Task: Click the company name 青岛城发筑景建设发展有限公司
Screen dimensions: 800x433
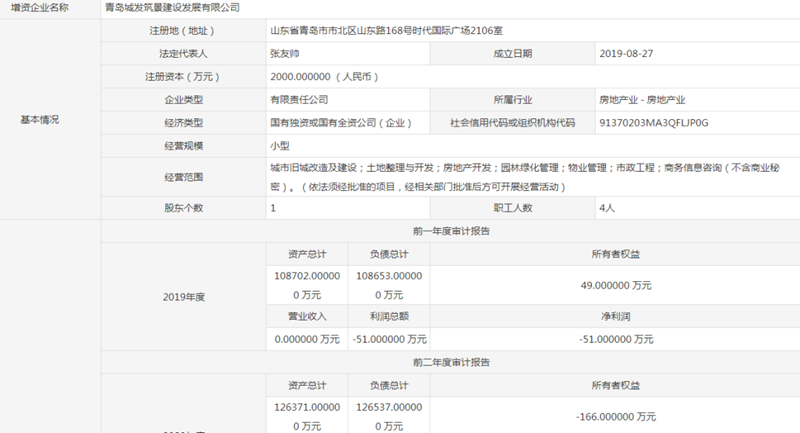Action: tap(172, 7)
